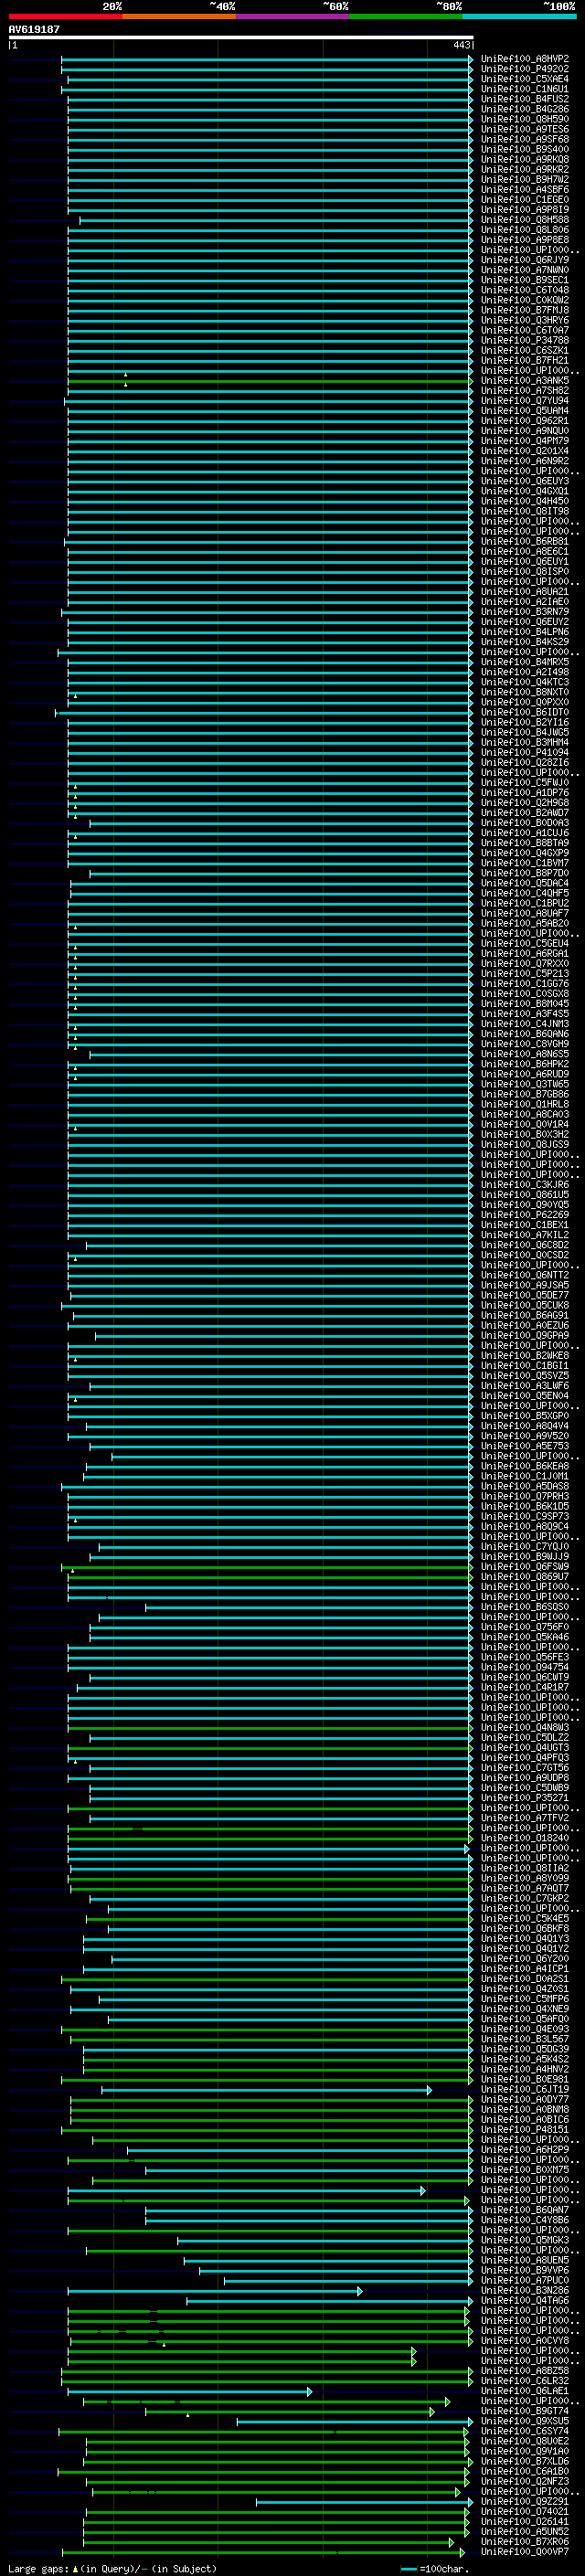Click the white AV619187 query sequence bar
The height and width of the screenshot is (2576, 585).
(x=241, y=37)
